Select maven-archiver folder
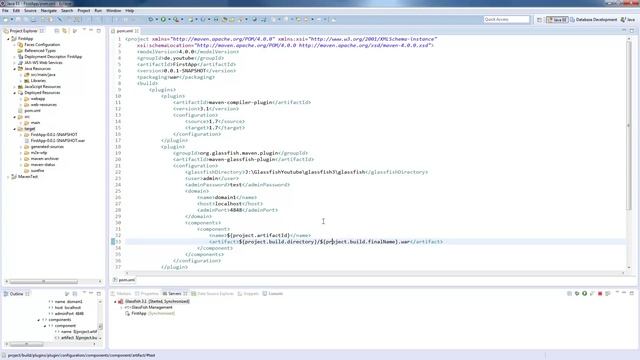640x360 pixels. pos(44,159)
